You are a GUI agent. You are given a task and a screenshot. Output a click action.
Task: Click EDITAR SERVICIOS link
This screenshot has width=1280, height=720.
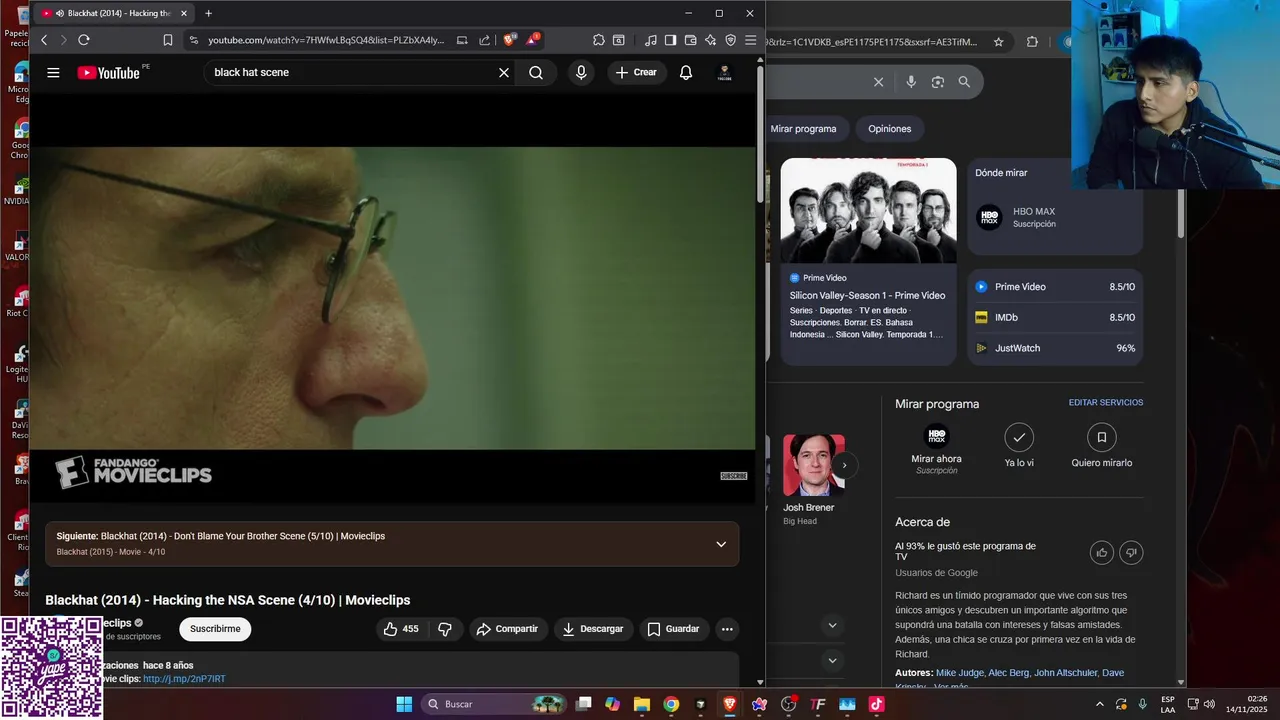click(x=1106, y=403)
